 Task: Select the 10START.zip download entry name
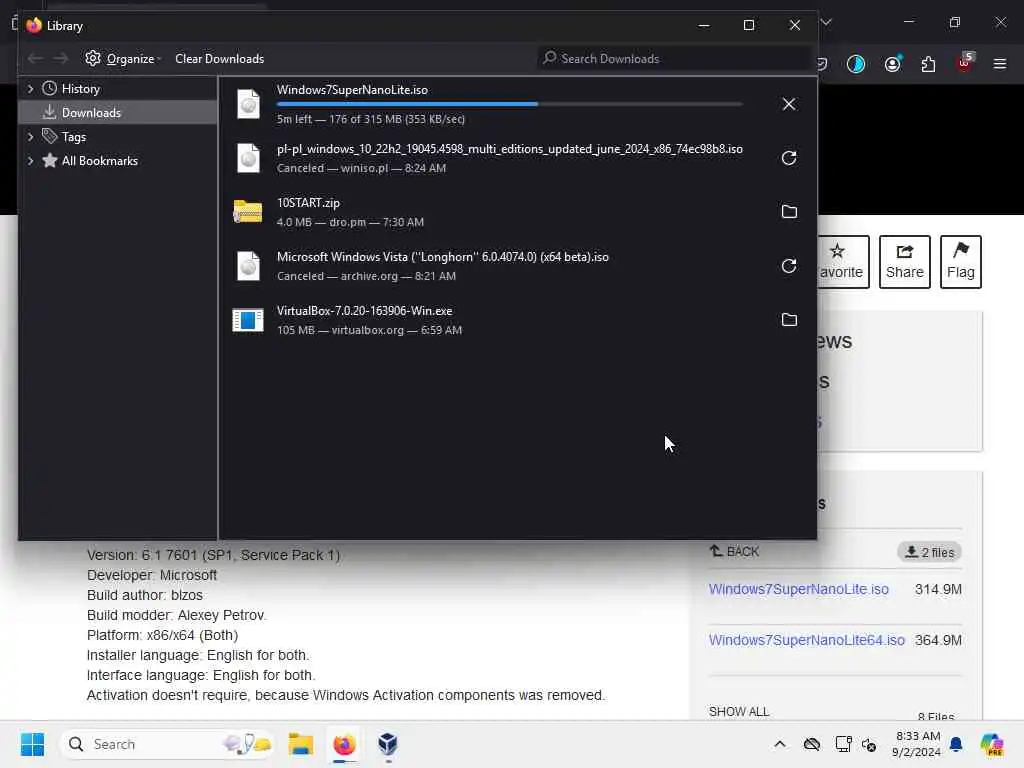click(308, 203)
